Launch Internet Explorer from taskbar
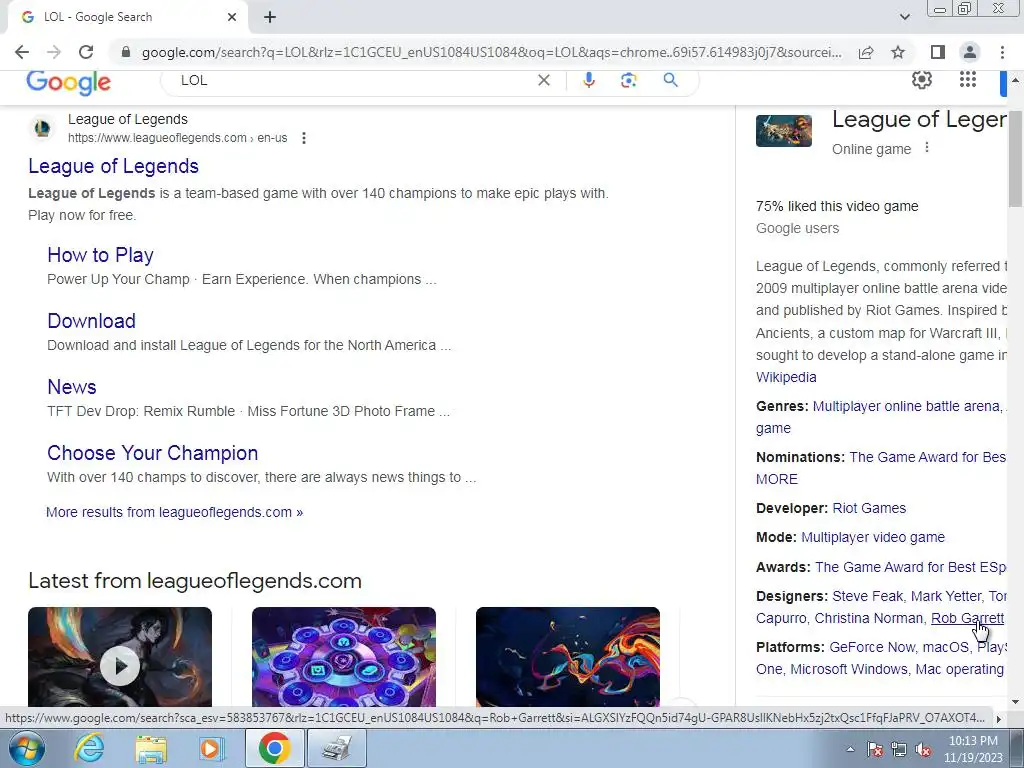Screen dimensions: 1024x768 pos(89,748)
